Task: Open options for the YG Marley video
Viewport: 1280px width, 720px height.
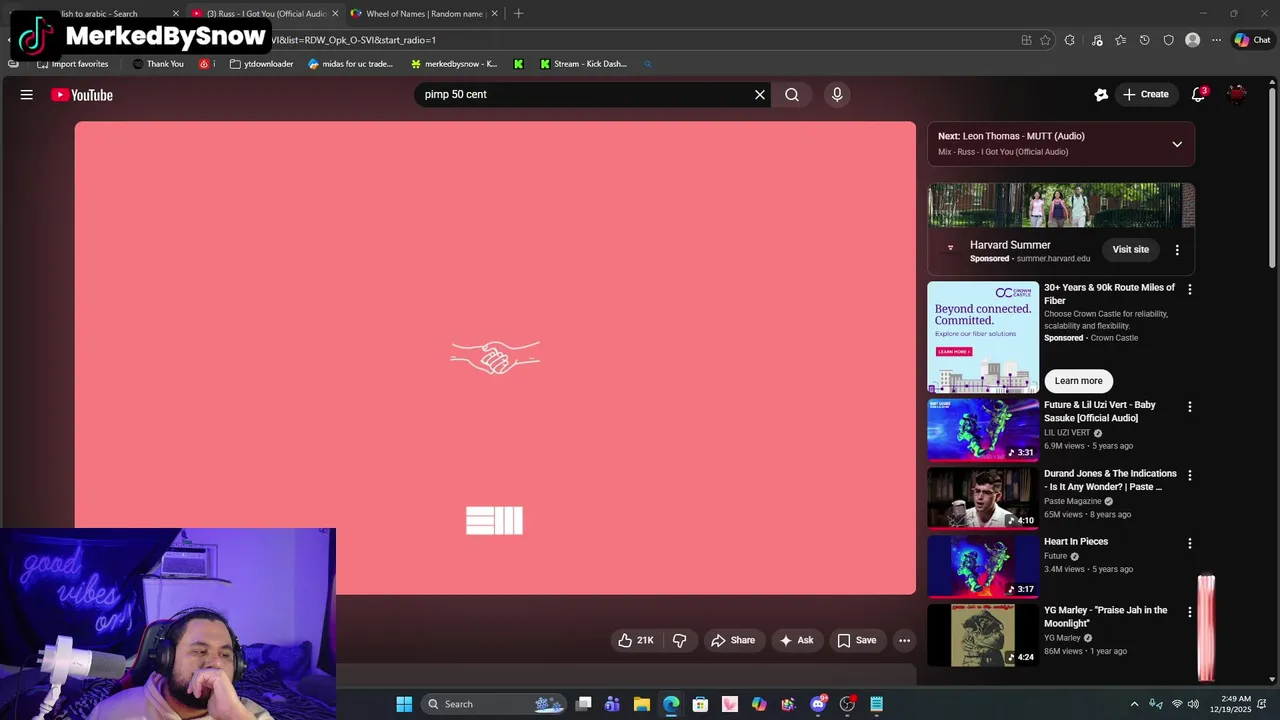Action: point(1189,612)
